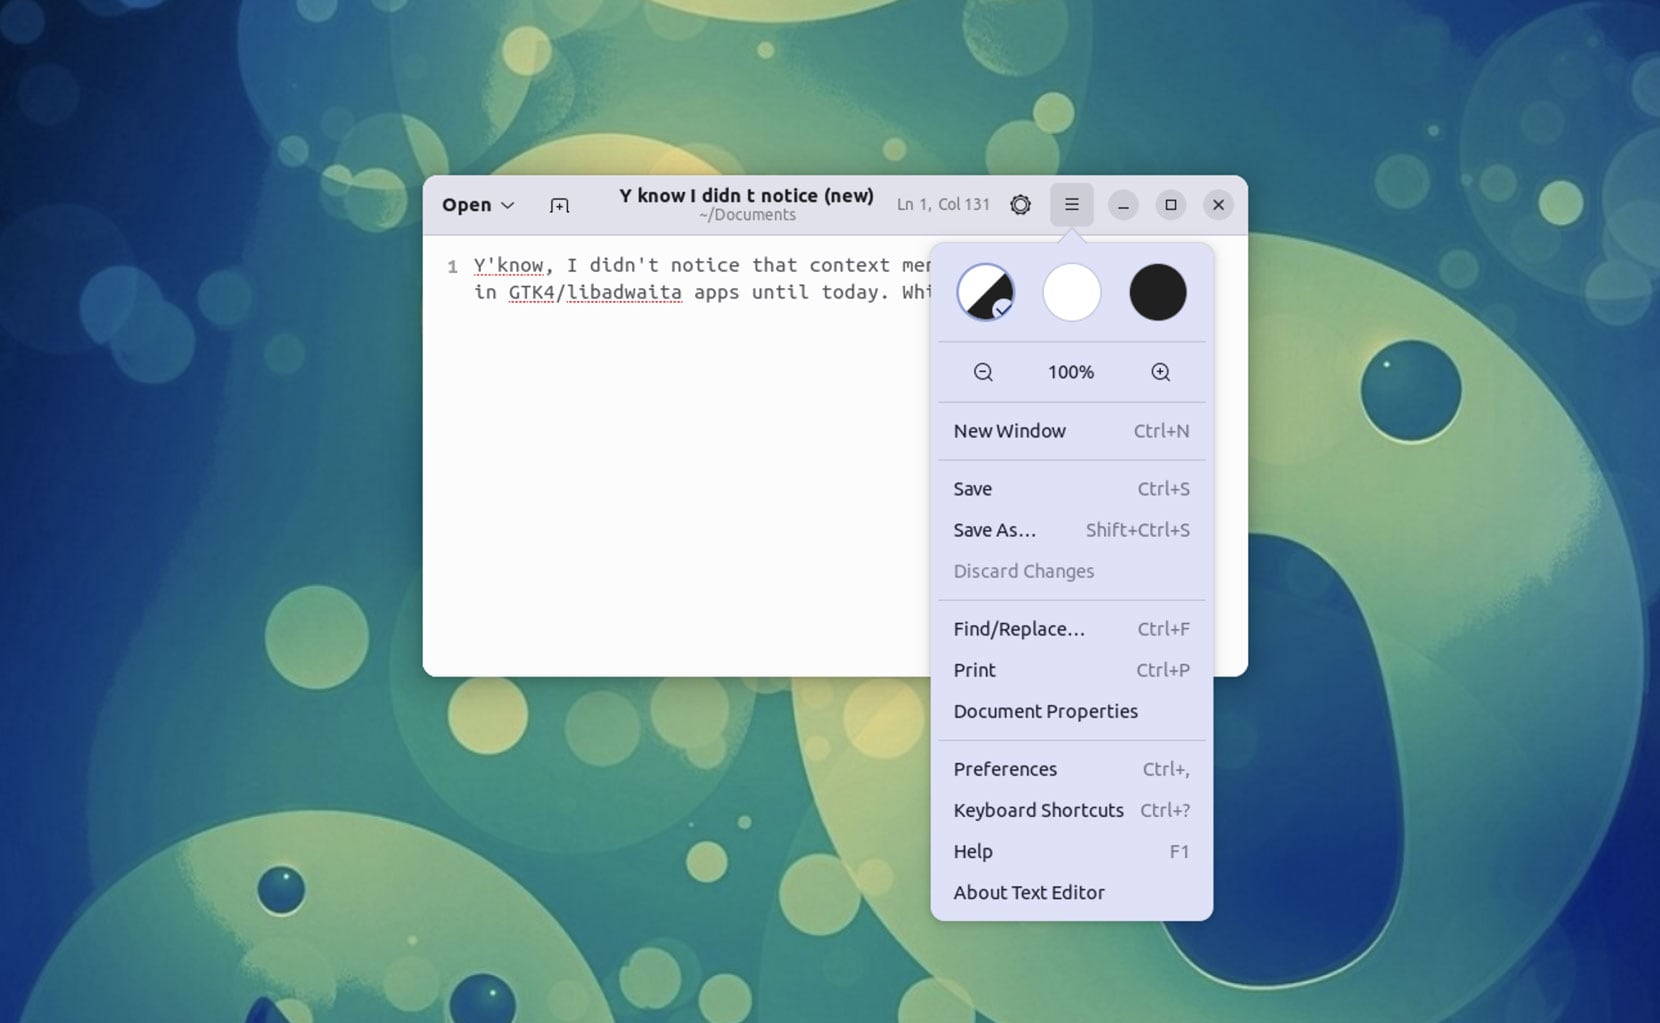Select the dark theme style

click(1158, 292)
